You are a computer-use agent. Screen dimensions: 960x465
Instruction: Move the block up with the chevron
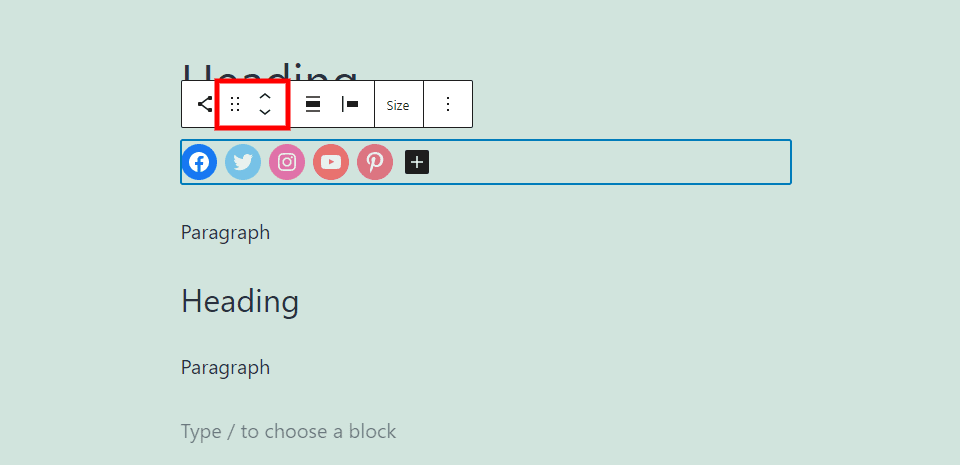(x=265, y=96)
